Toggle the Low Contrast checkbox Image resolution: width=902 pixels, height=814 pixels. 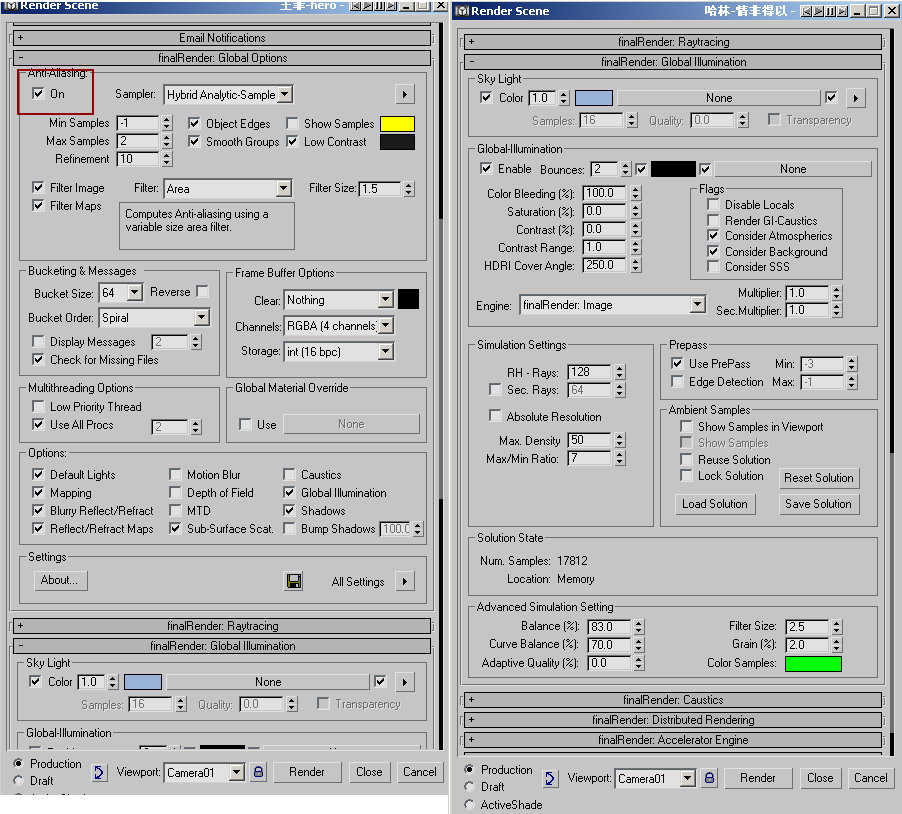tap(292, 141)
